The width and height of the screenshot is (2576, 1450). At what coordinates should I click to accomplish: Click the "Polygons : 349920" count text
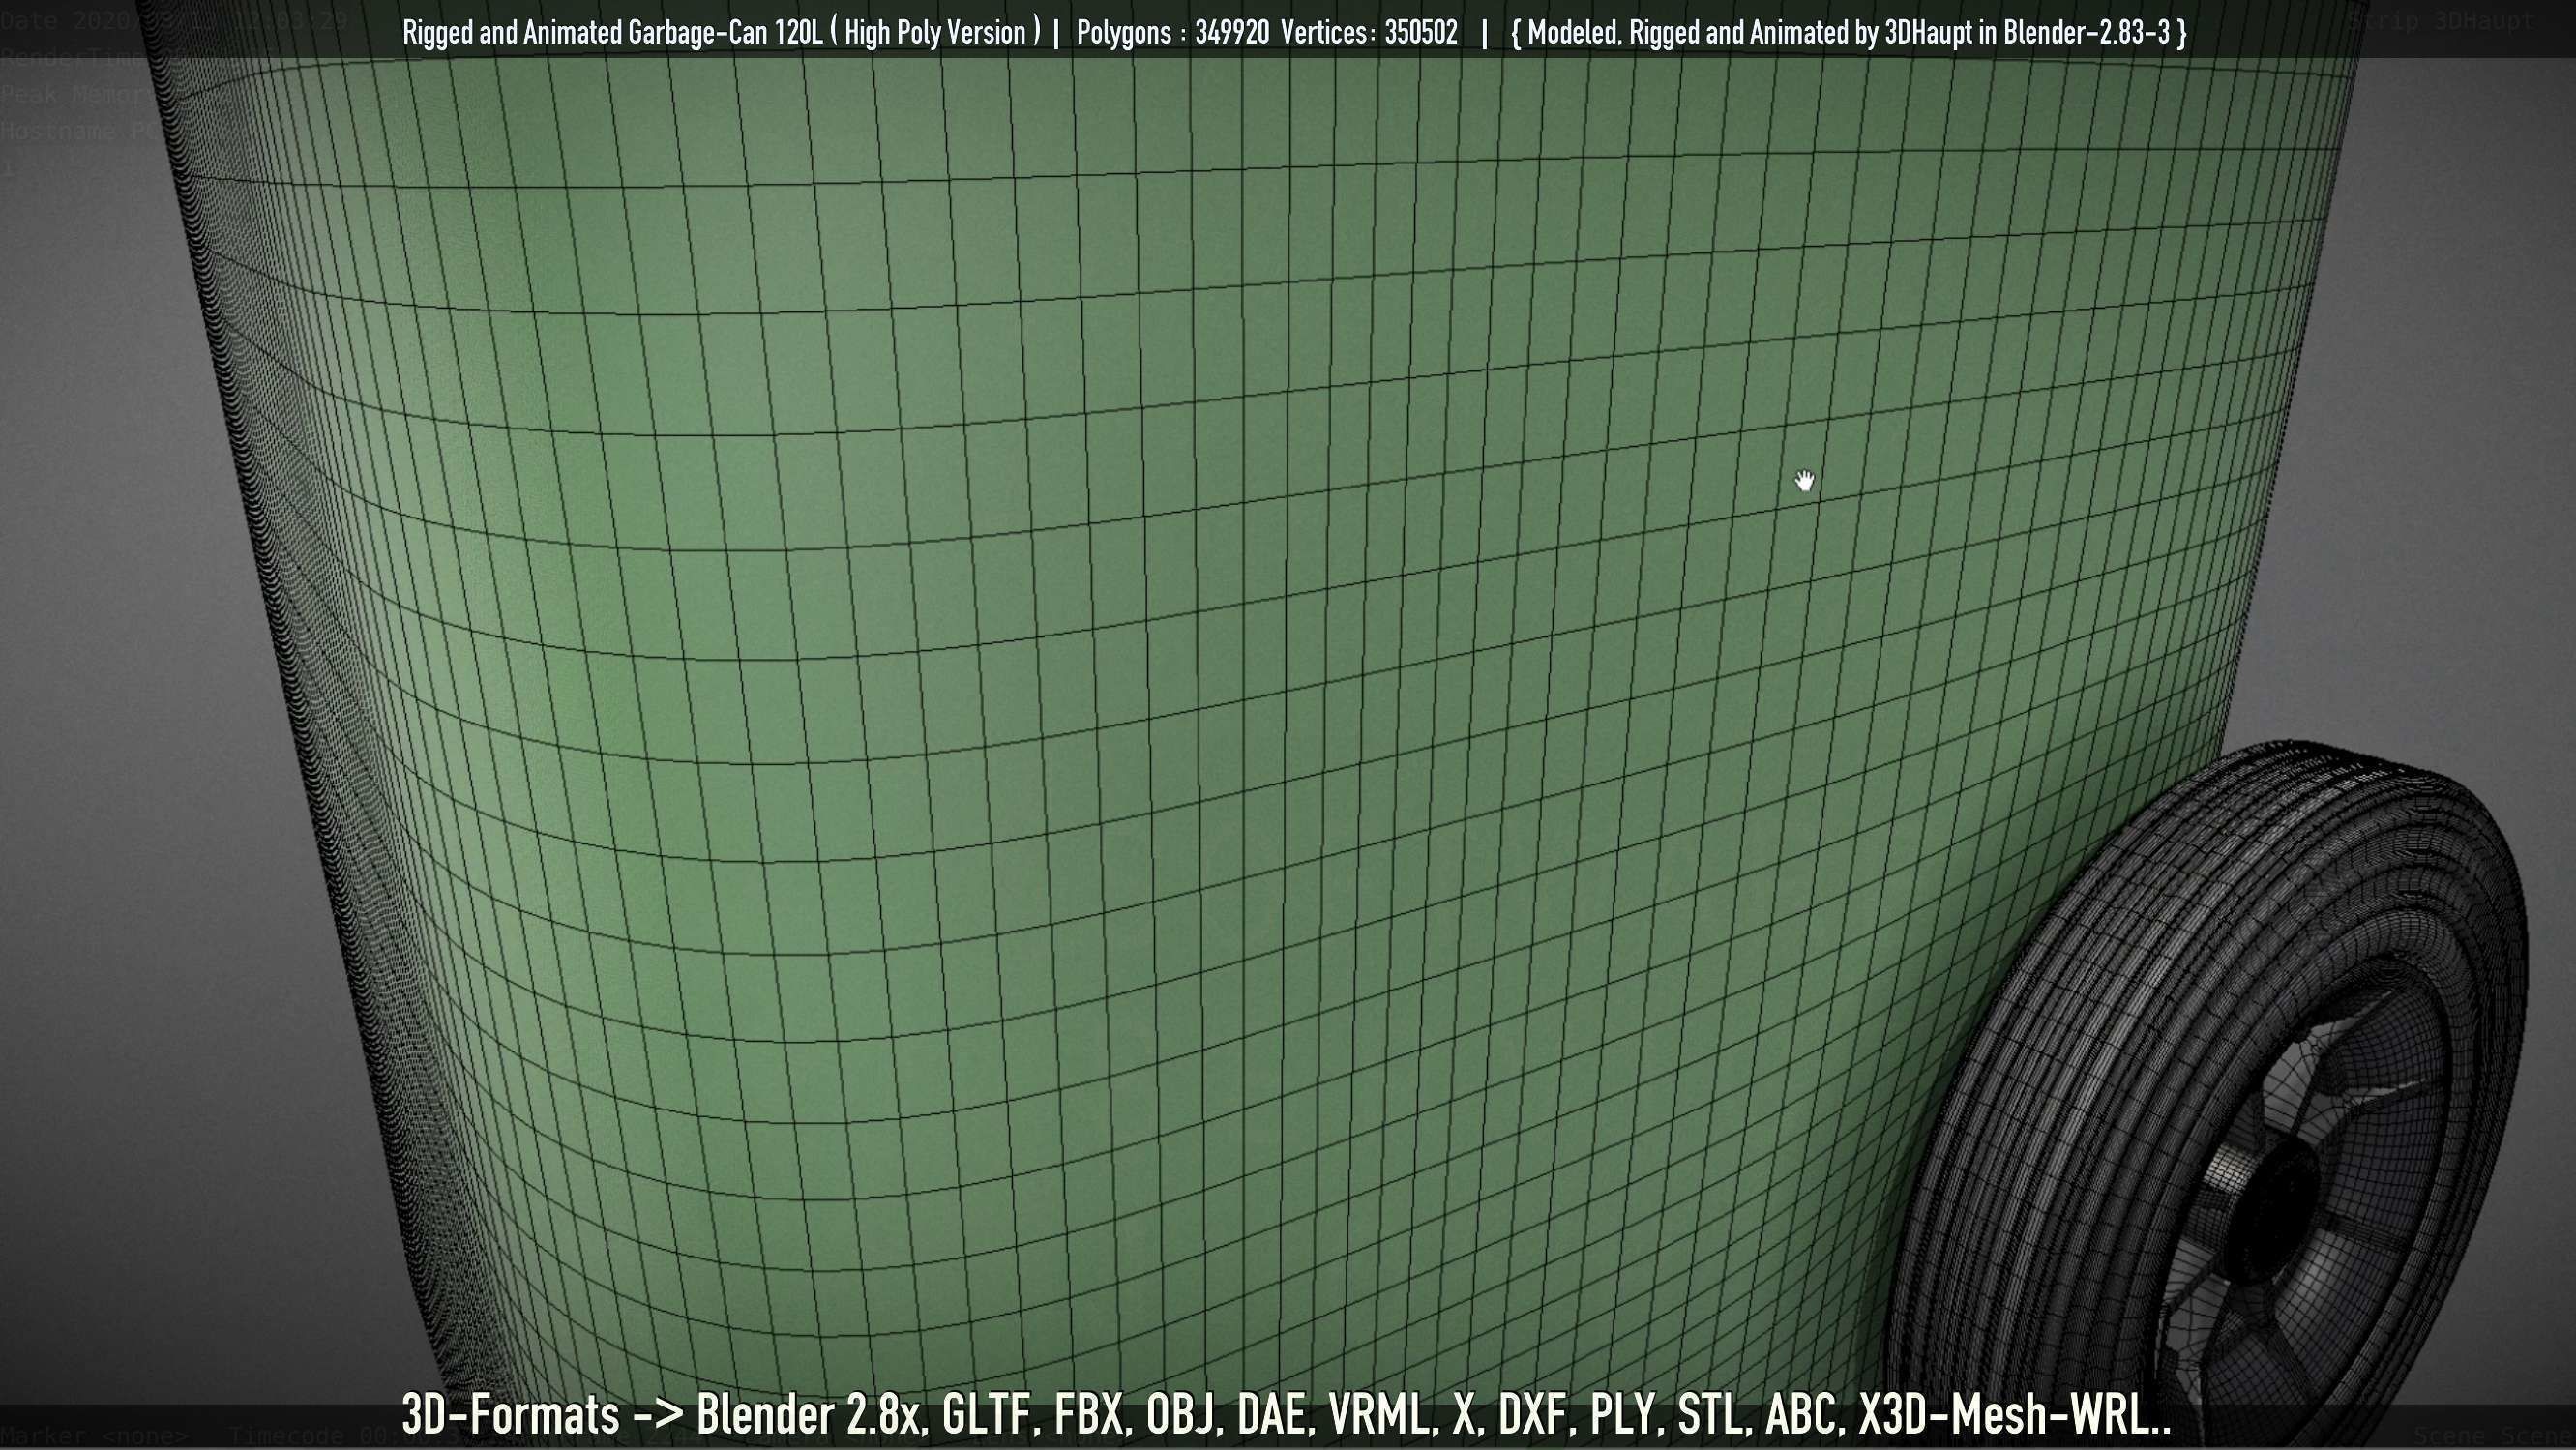pos(1173,32)
